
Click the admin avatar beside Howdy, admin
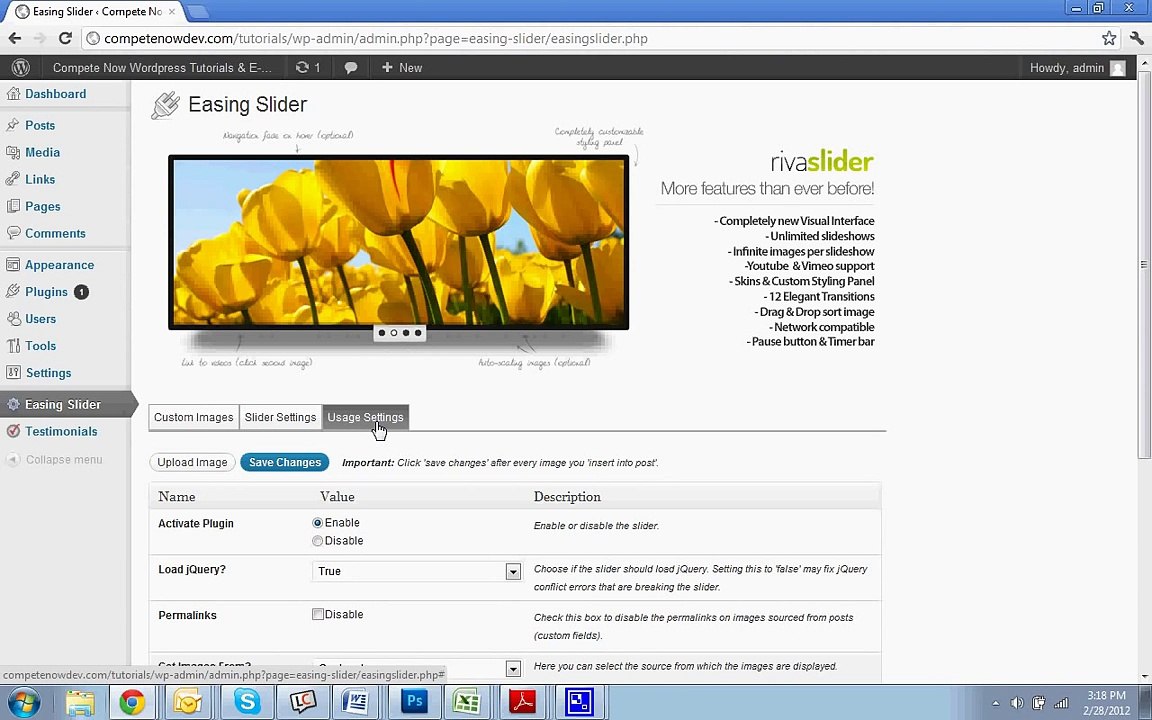coord(1117,68)
